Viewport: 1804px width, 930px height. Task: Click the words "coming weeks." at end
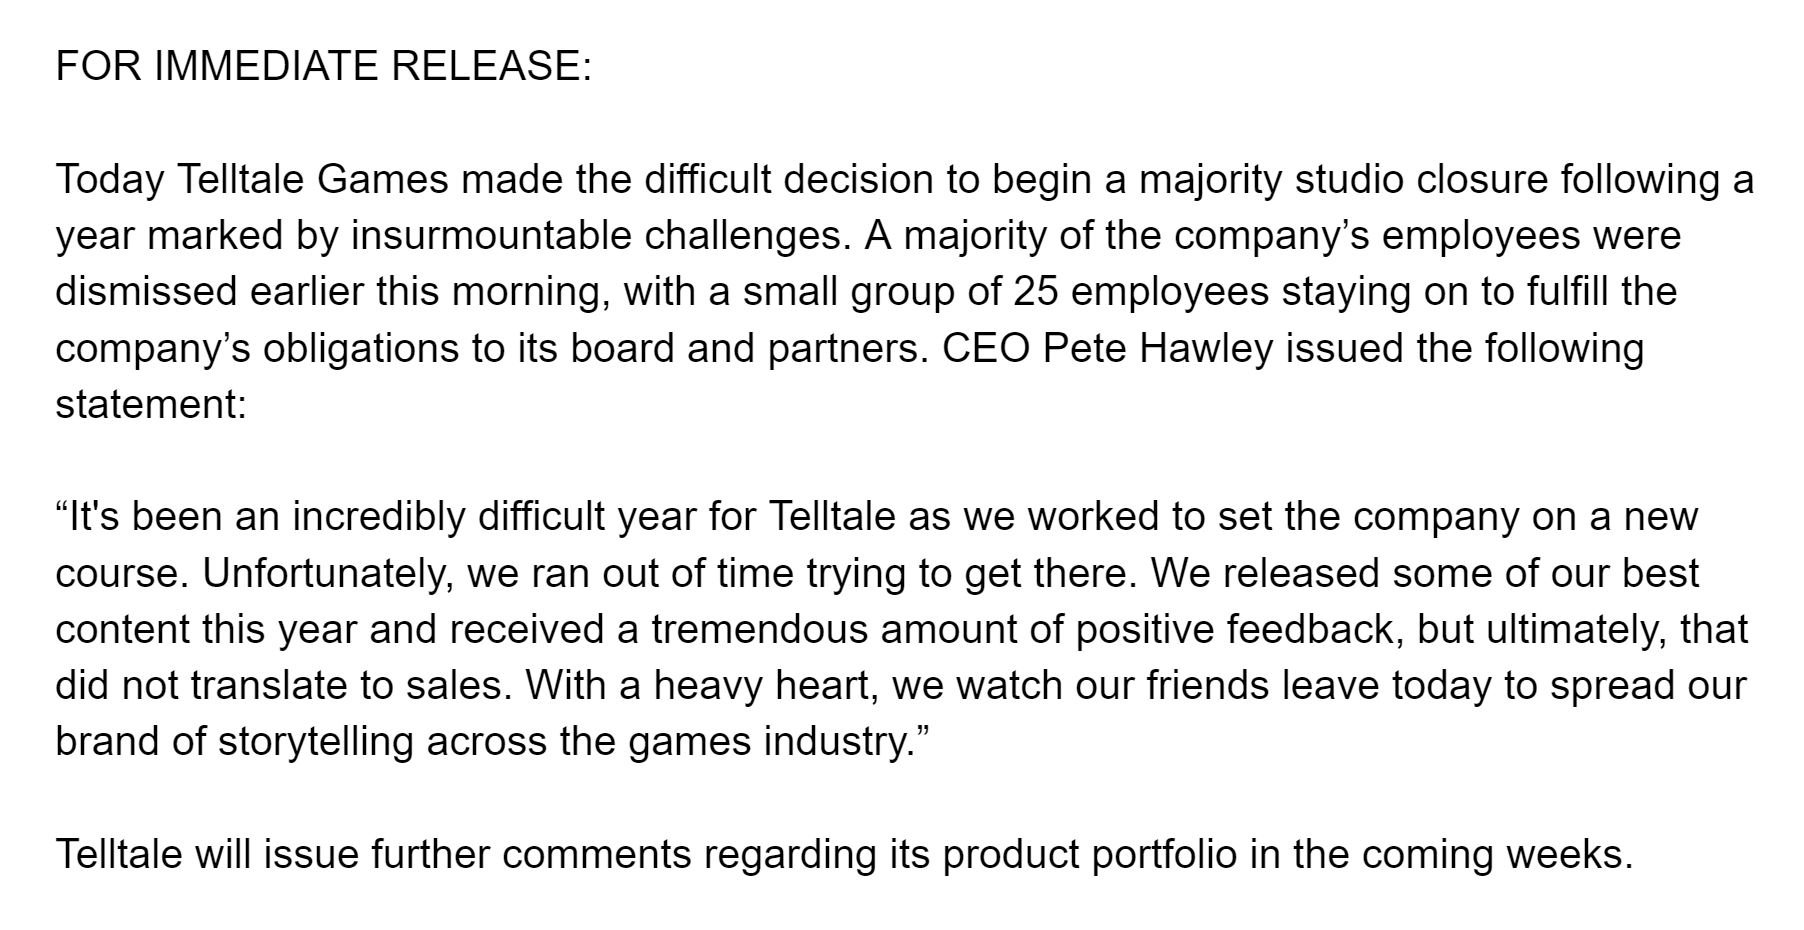[1497, 855]
